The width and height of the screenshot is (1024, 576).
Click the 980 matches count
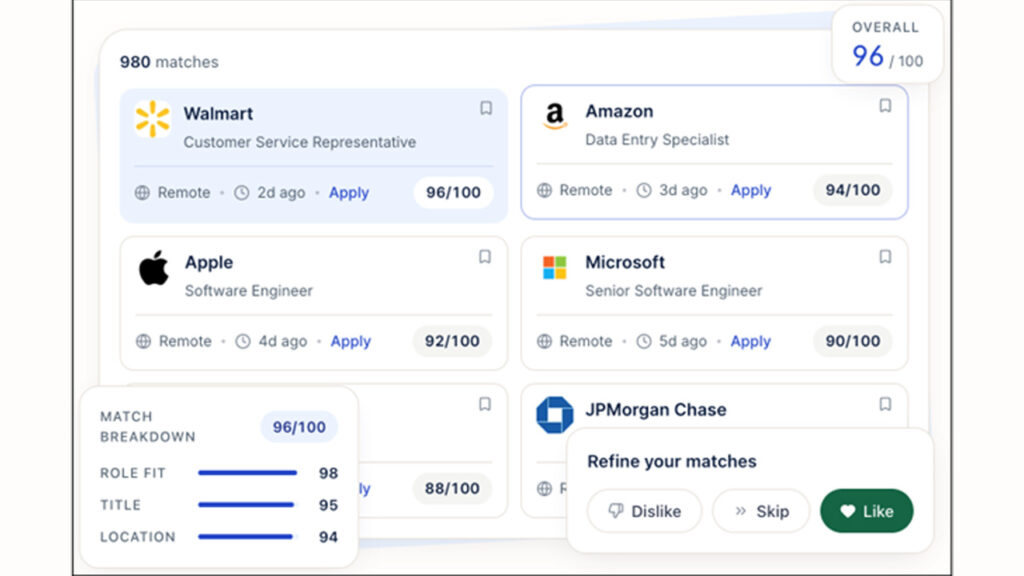point(169,62)
